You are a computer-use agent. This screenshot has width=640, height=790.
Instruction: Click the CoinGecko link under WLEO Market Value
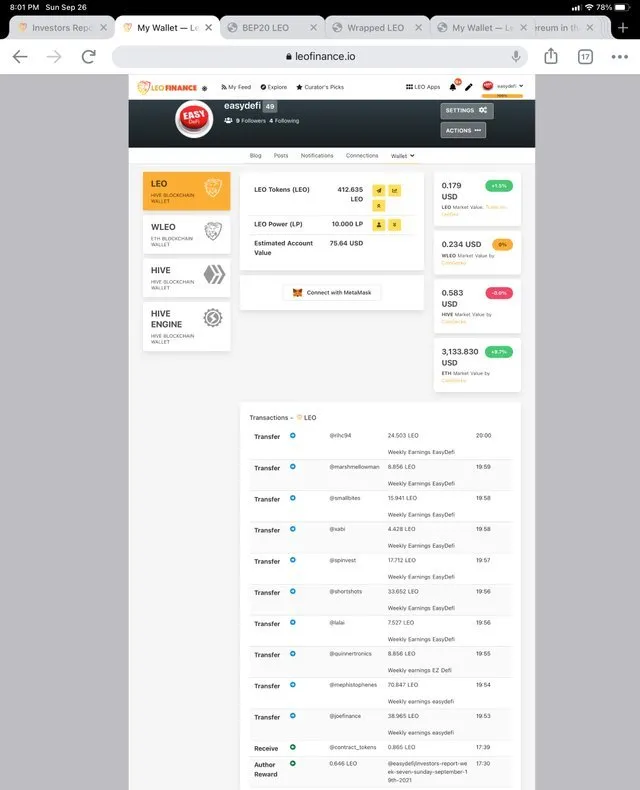(x=454, y=263)
